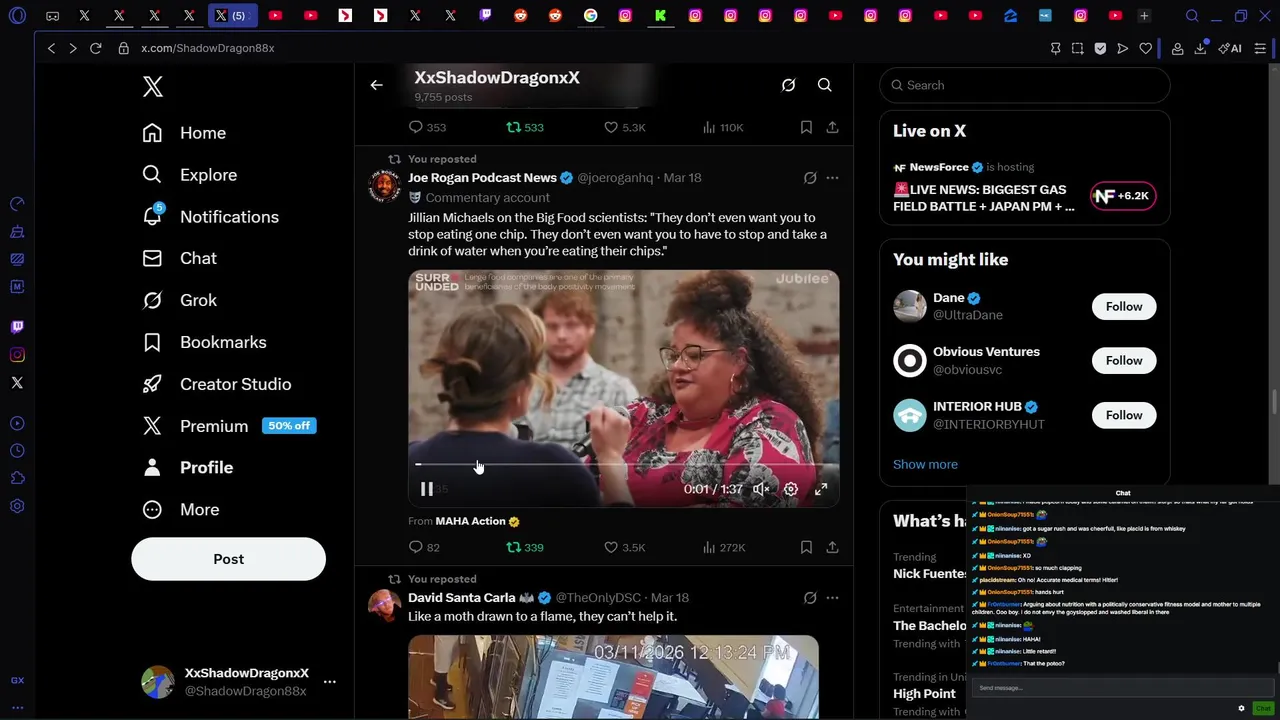Open Bookmarks in left navigation
The width and height of the screenshot is (1280, 720).
(205, 342)
